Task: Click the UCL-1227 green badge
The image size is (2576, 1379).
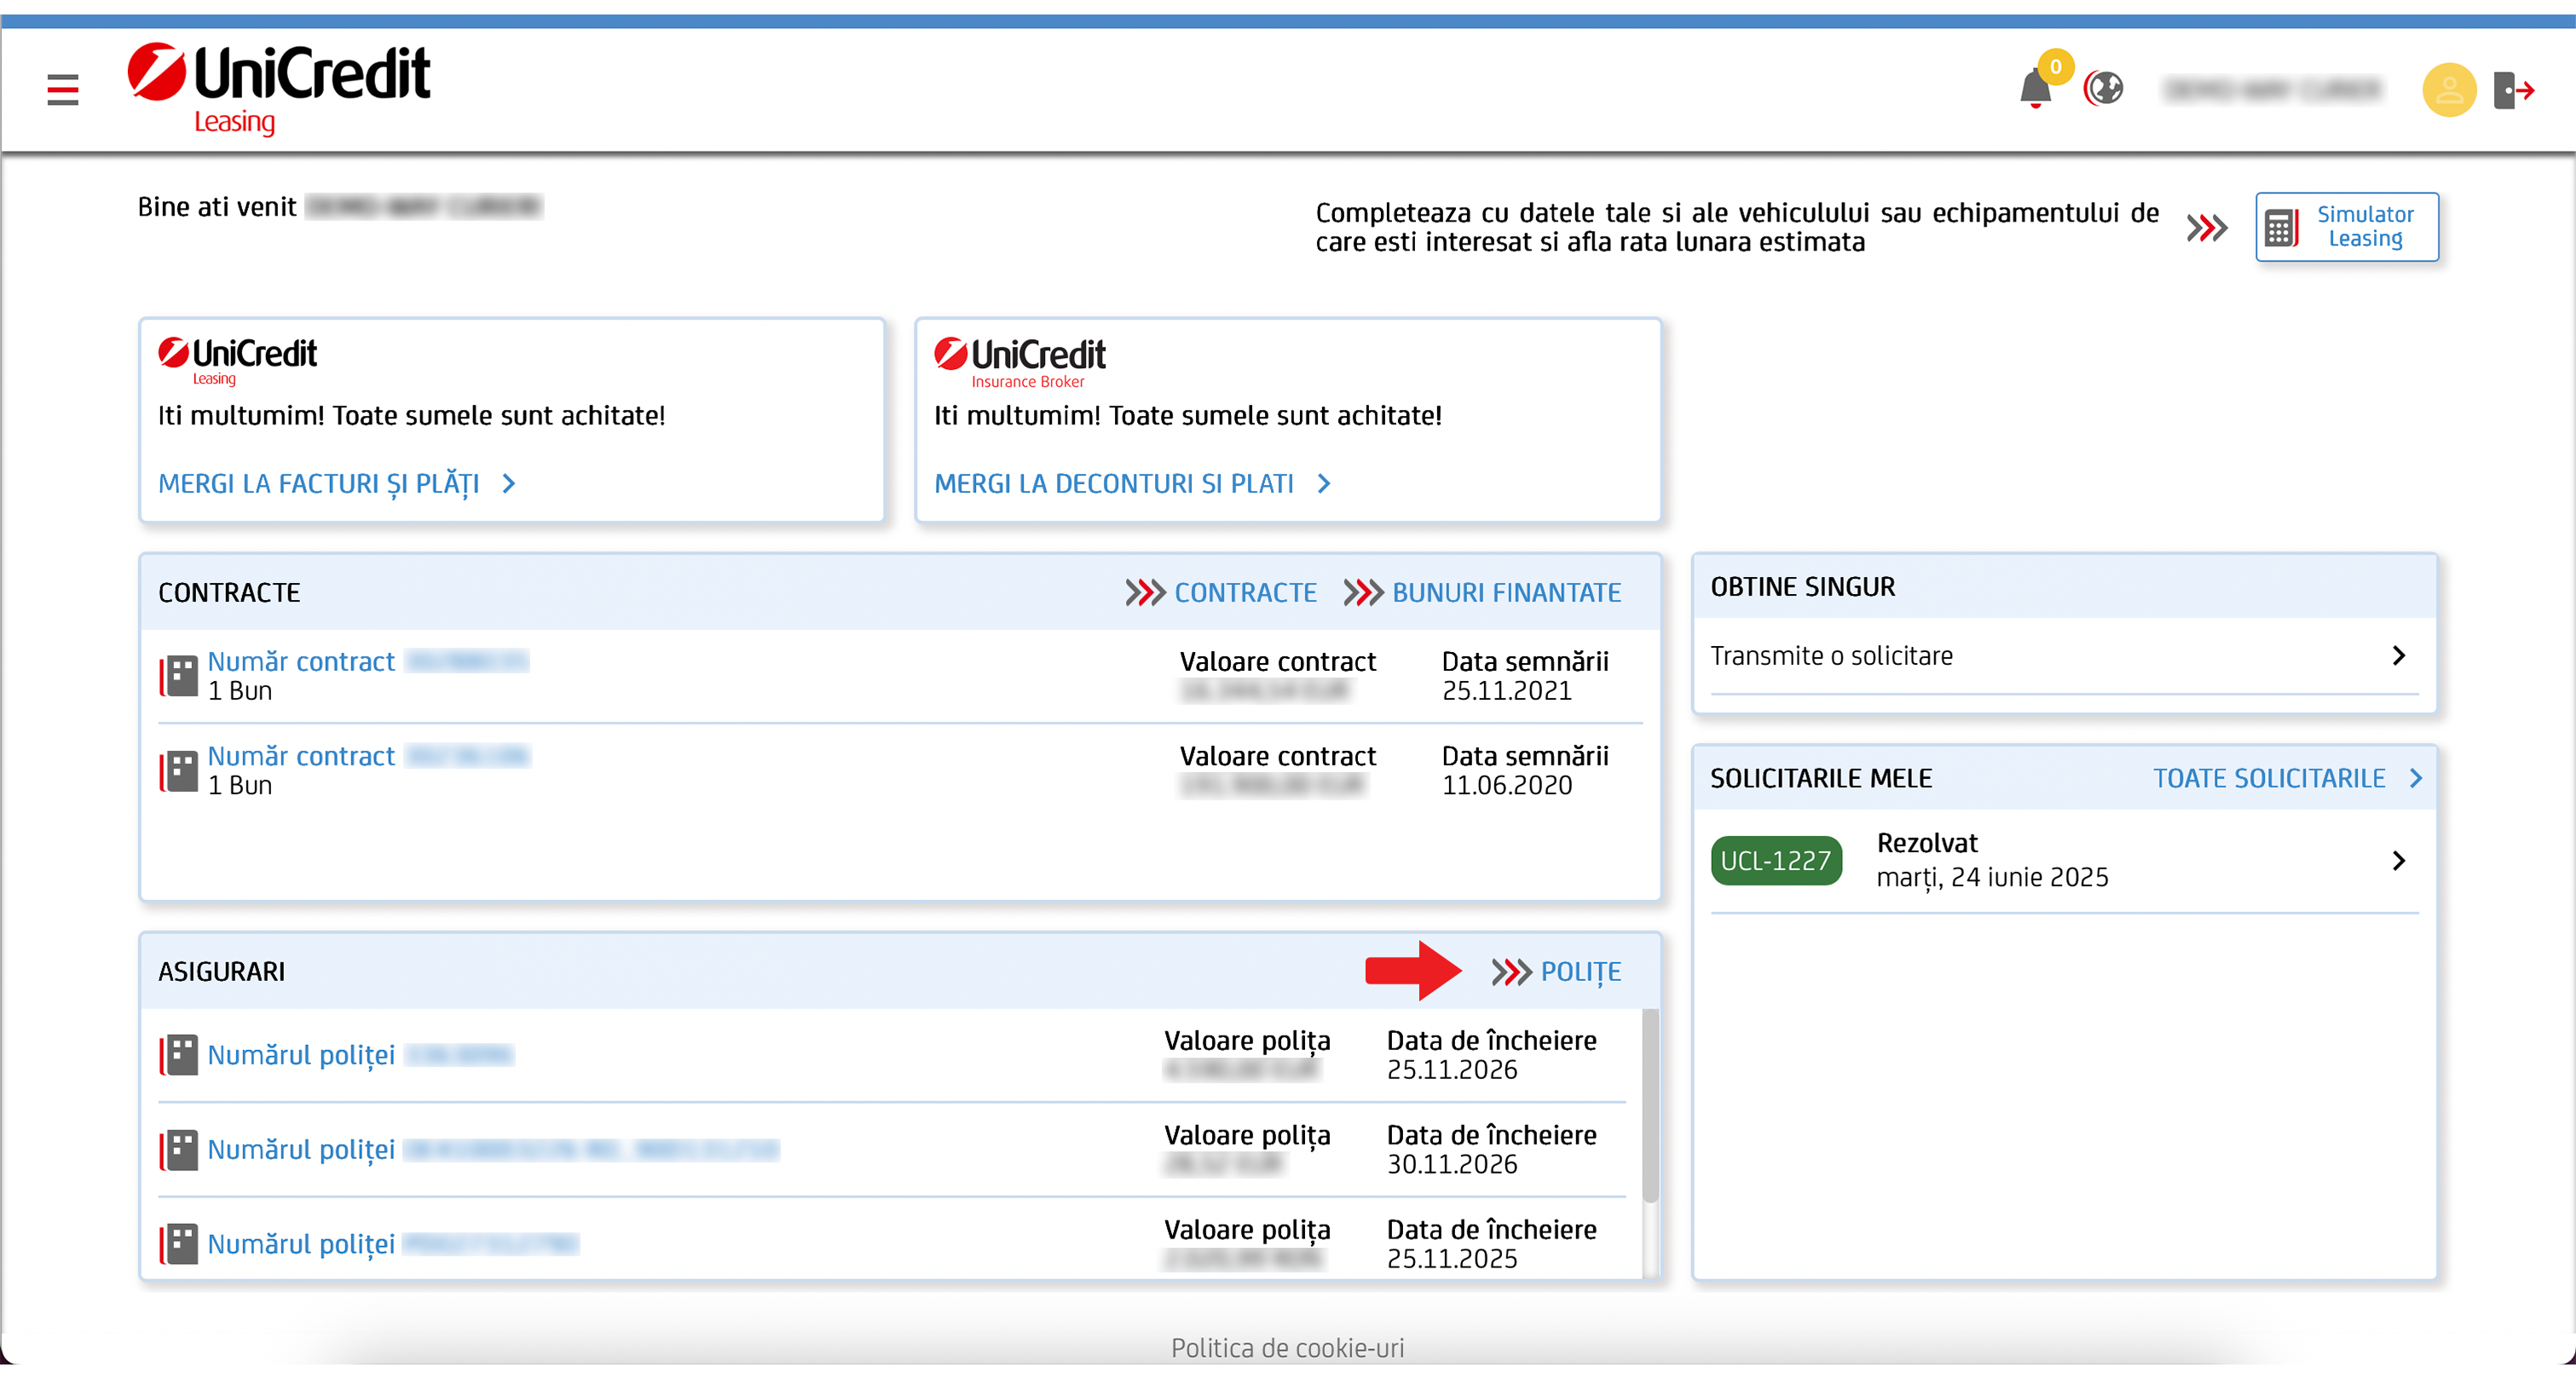Action: (1776, 861)
